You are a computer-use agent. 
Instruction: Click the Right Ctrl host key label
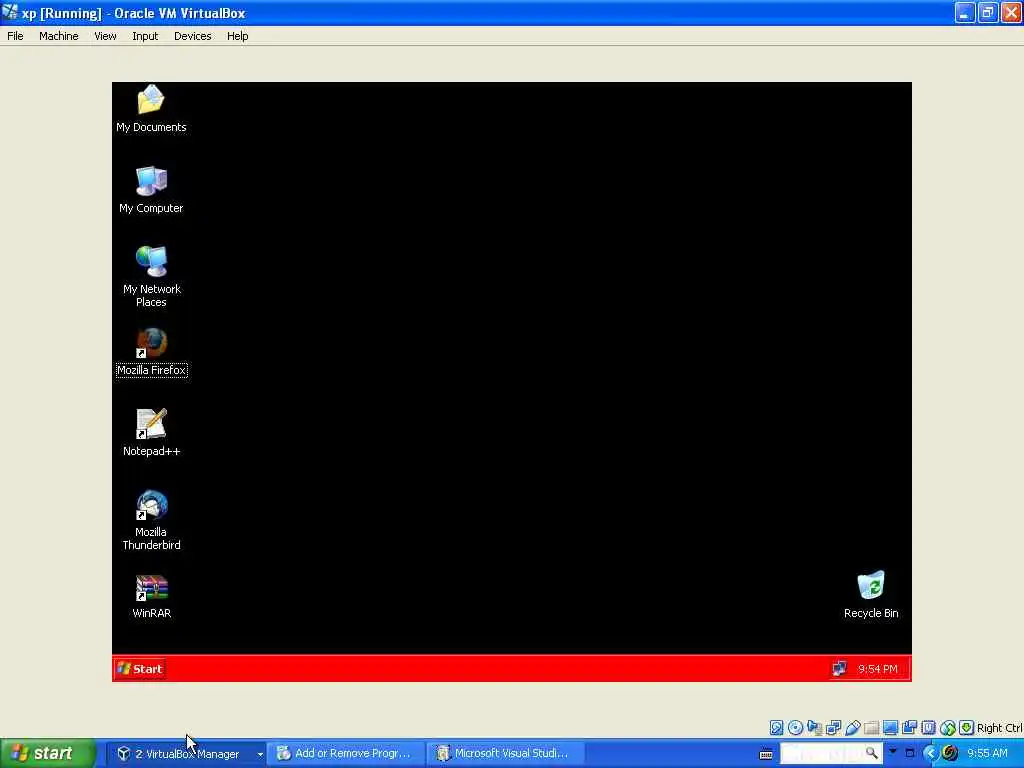(x=999, y=728)
